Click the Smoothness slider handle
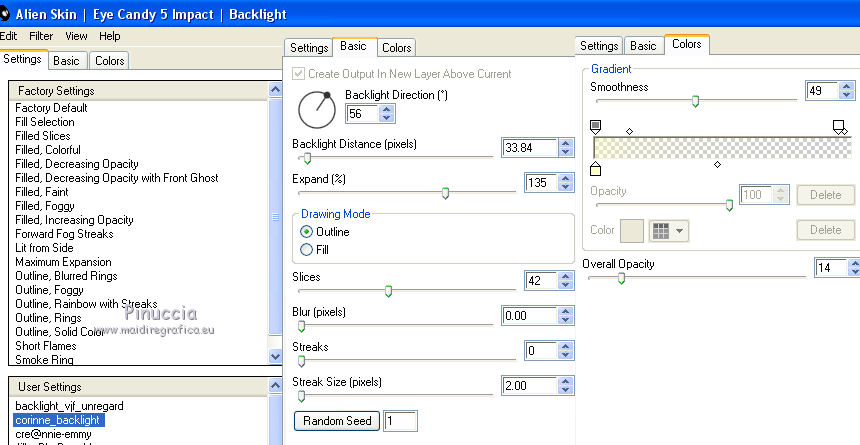Screen dimensions: 860x445 [695, 102]
